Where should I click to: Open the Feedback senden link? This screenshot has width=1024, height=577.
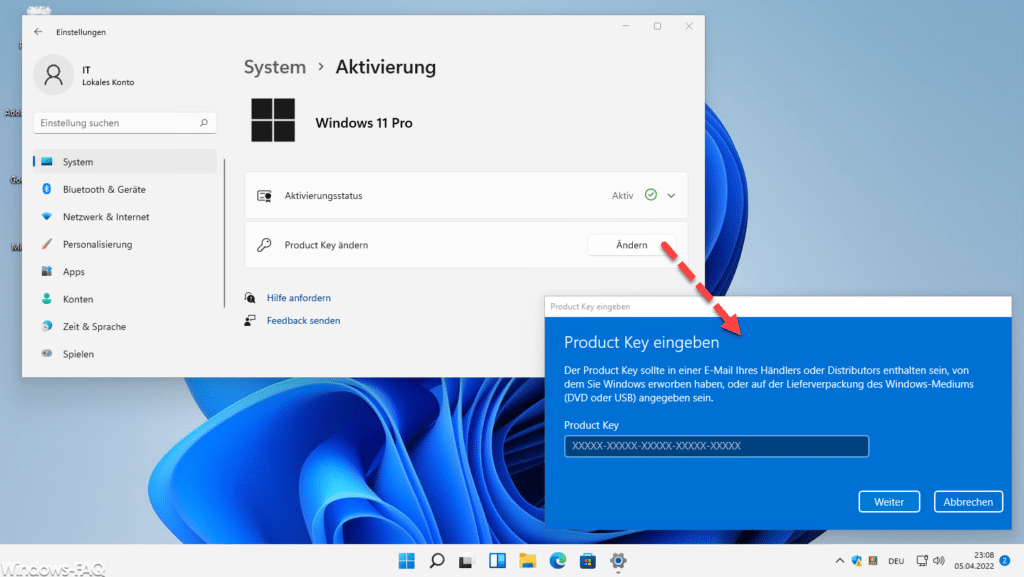pos(303,320)
